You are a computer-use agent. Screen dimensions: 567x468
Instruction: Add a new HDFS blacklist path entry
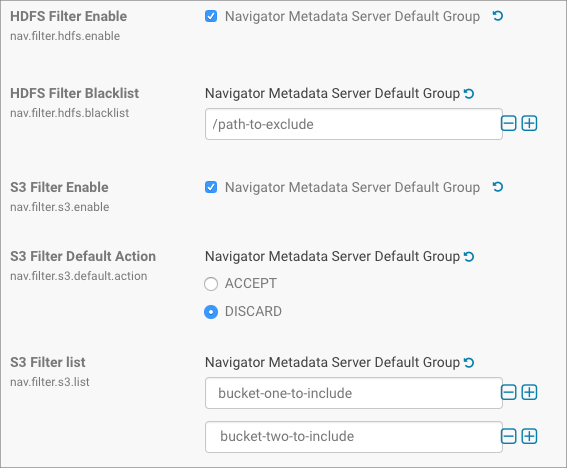[529, 124]
